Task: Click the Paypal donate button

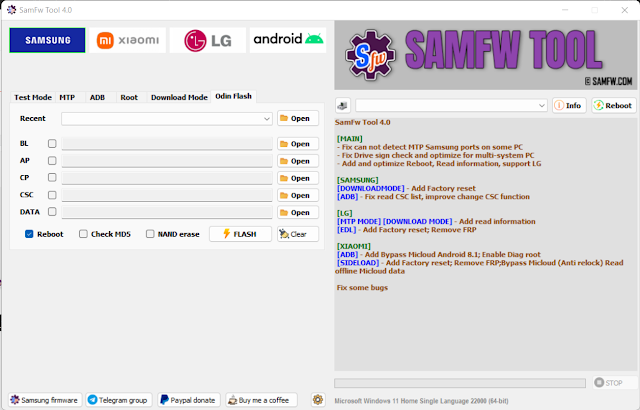Action: (189, 400)
